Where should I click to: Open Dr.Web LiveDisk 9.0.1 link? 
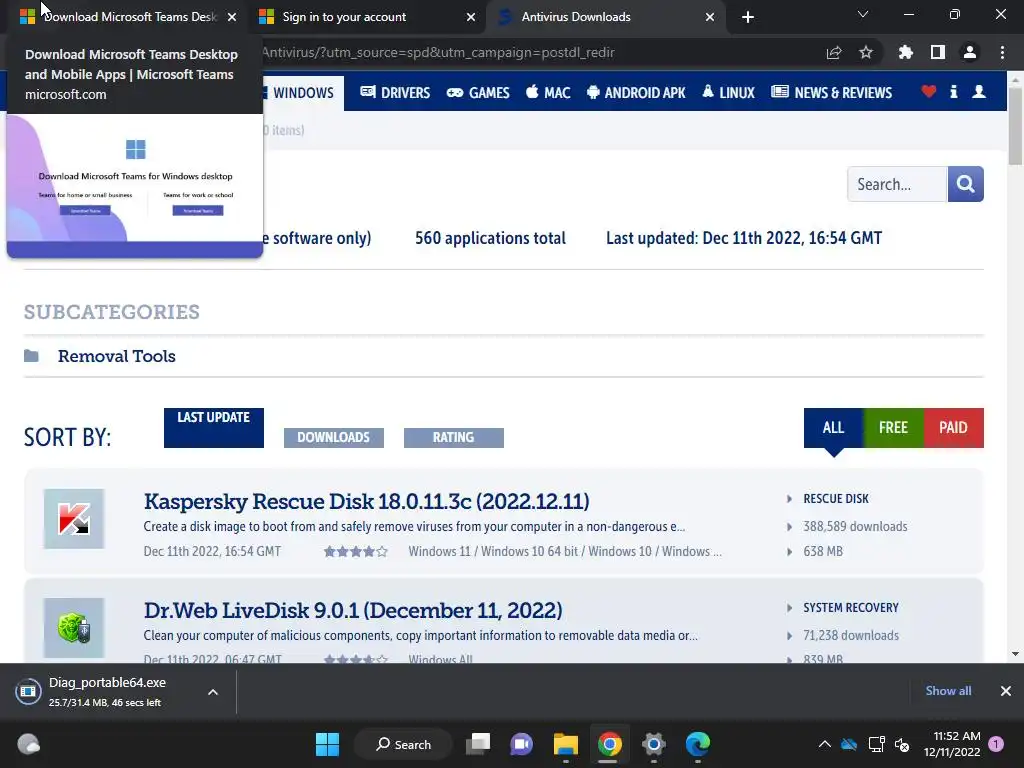pyautogui.click(x=353, y=611)
